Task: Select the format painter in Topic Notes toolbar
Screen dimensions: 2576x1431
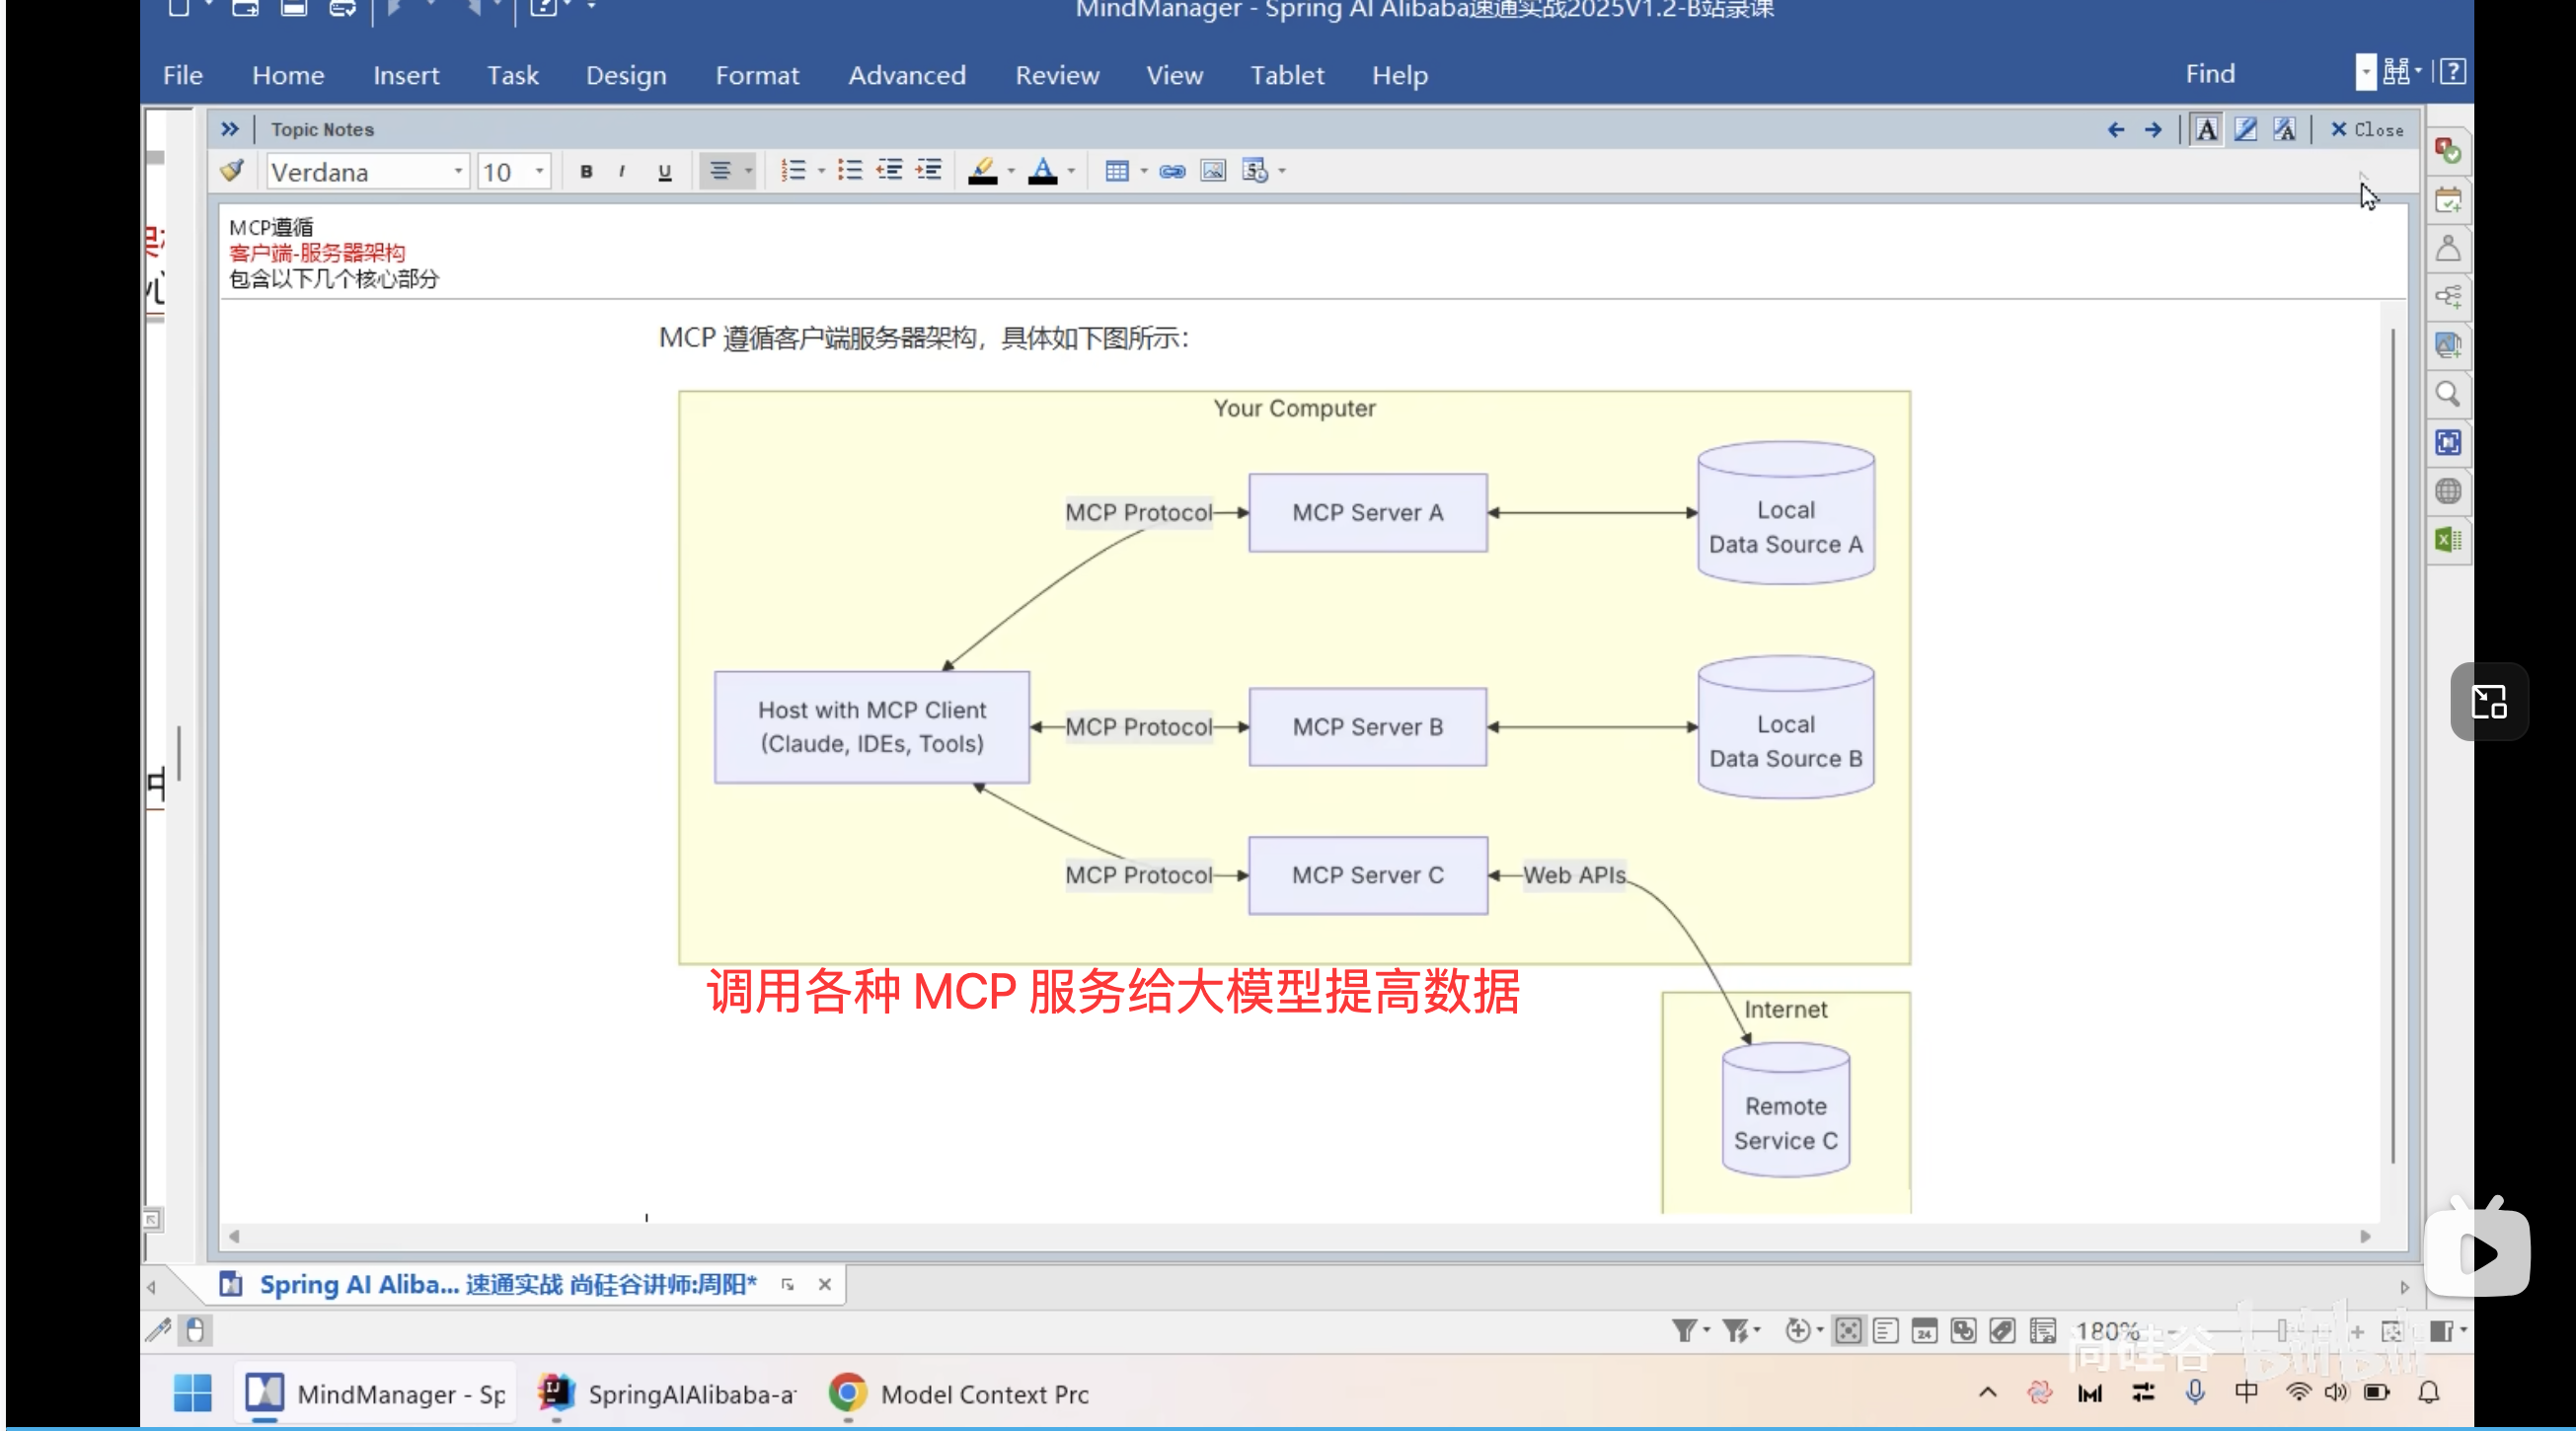Action: 232,170
